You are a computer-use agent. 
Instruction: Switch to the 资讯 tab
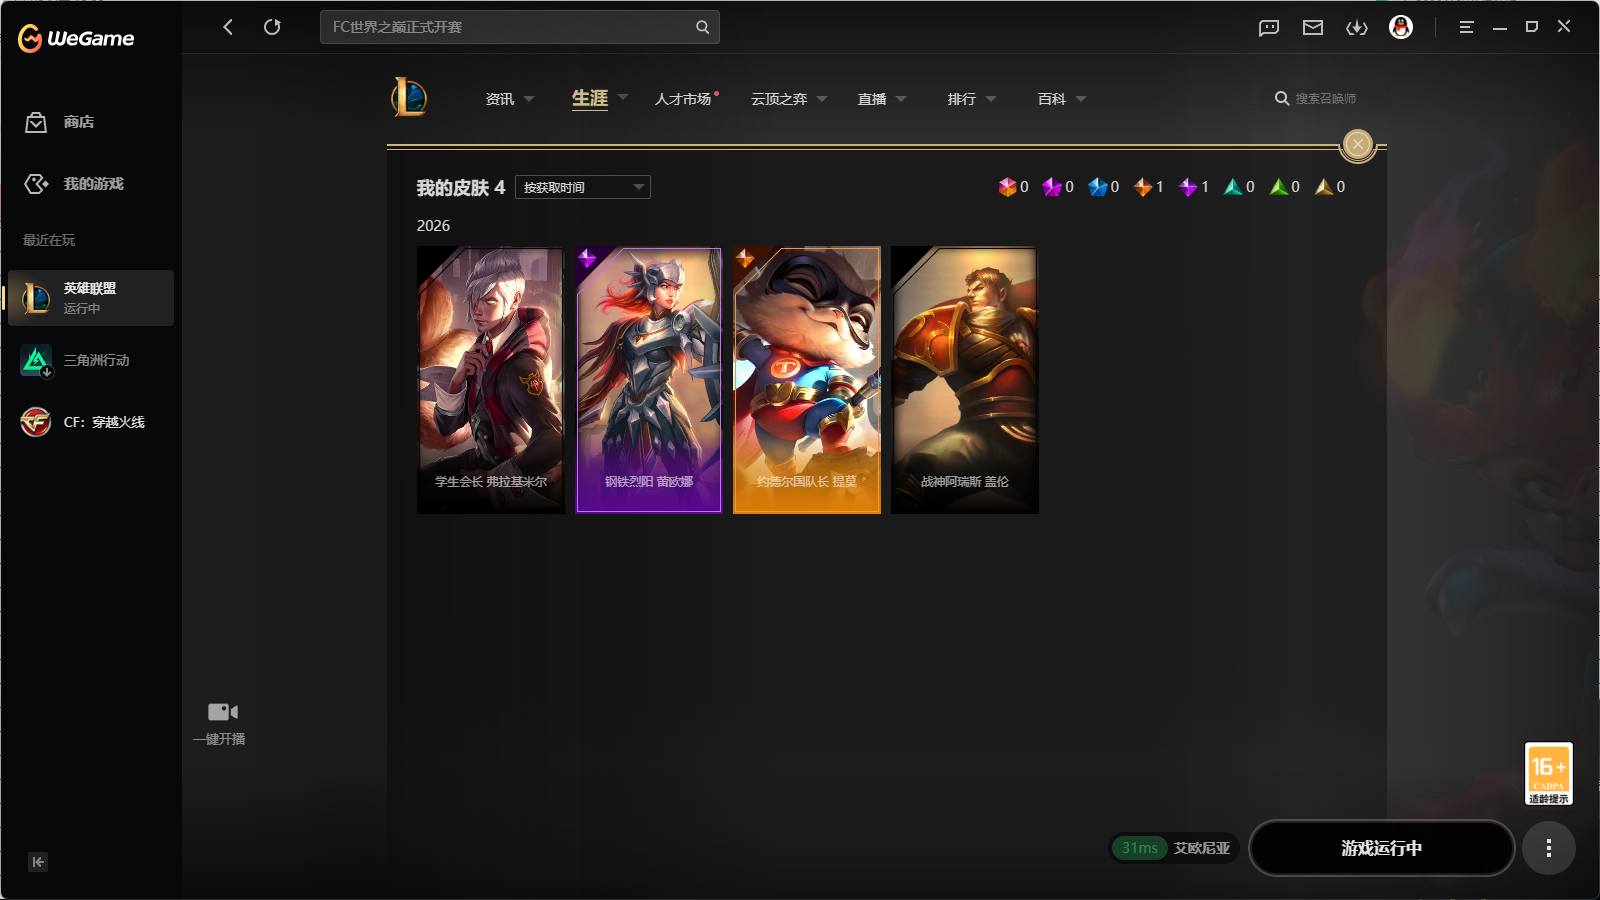click(500, 99)
